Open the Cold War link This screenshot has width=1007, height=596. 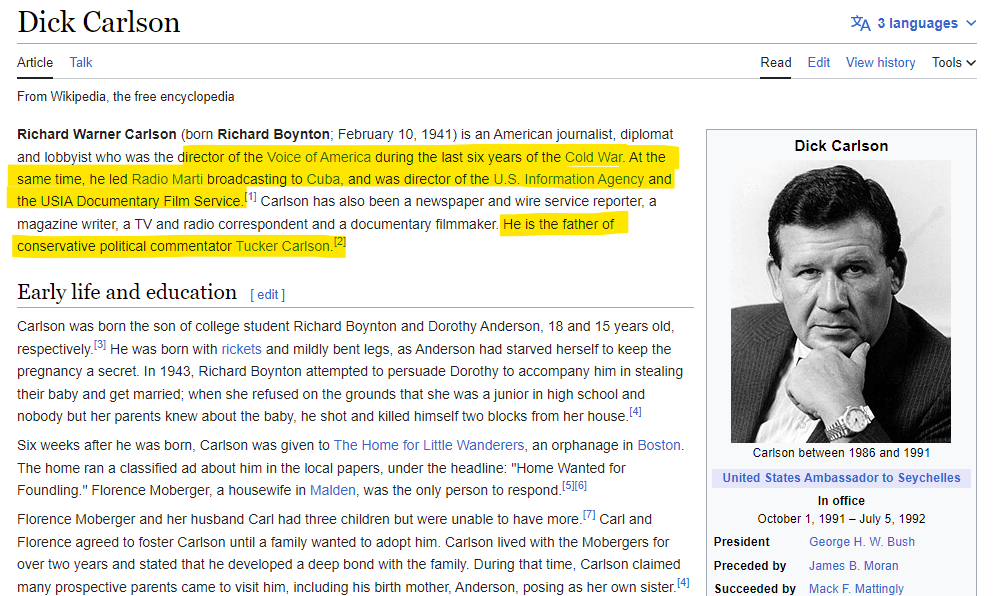593,157
